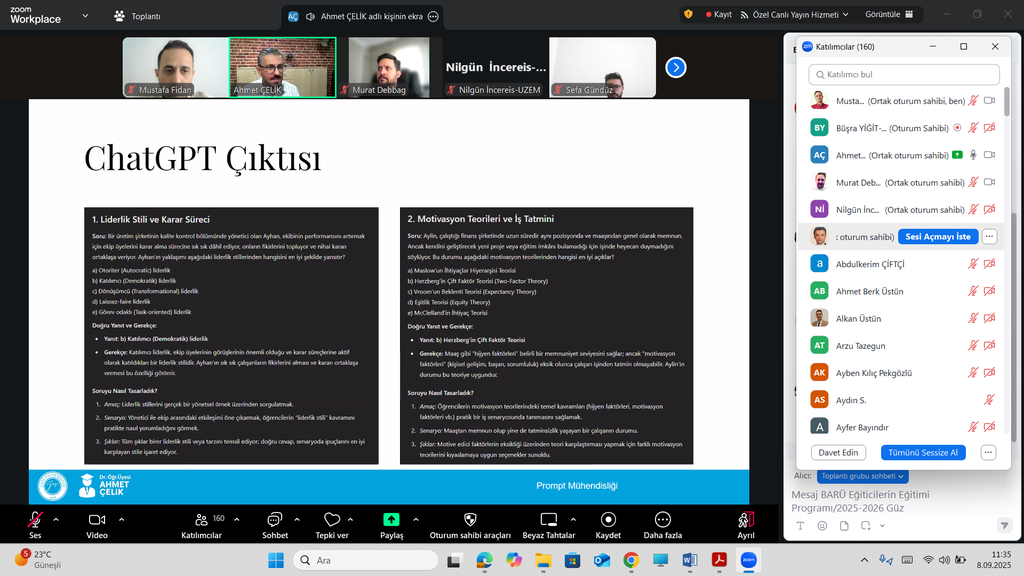1024x576 pixels.
Task: Open Google Chrome from the taskbar
Action: [631, 560]
